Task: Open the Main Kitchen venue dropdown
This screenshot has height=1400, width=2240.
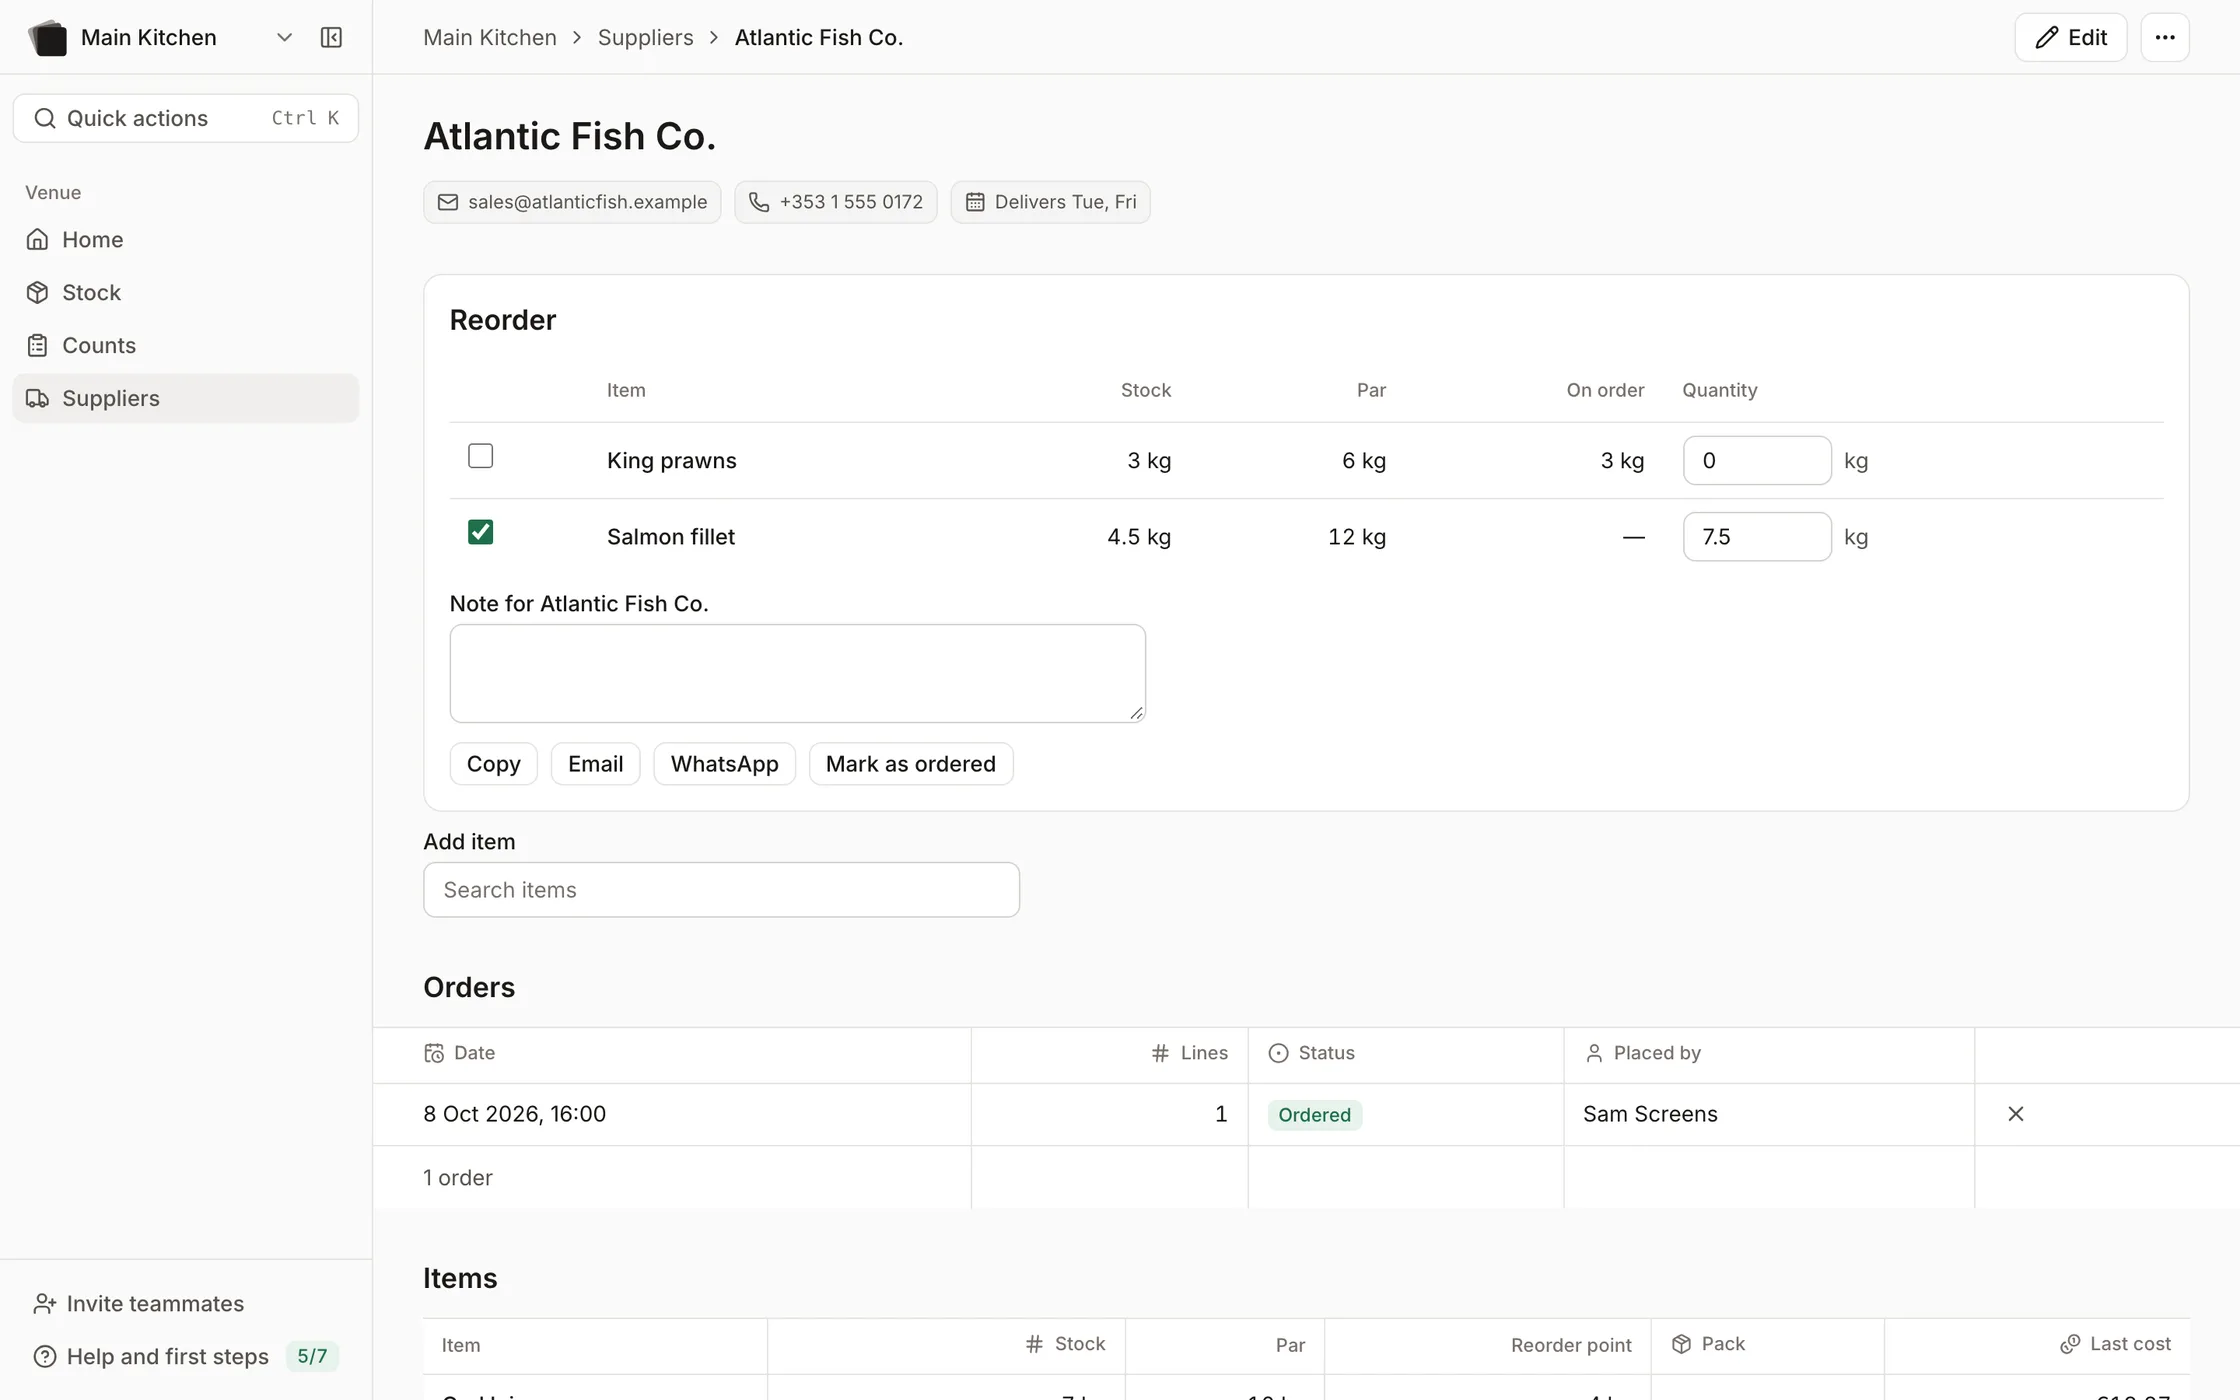Action: (284, 37)
